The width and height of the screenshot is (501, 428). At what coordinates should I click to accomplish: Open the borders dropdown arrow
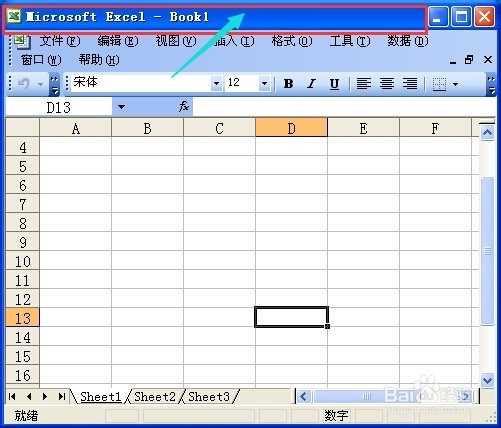click(x=455, y=84)
